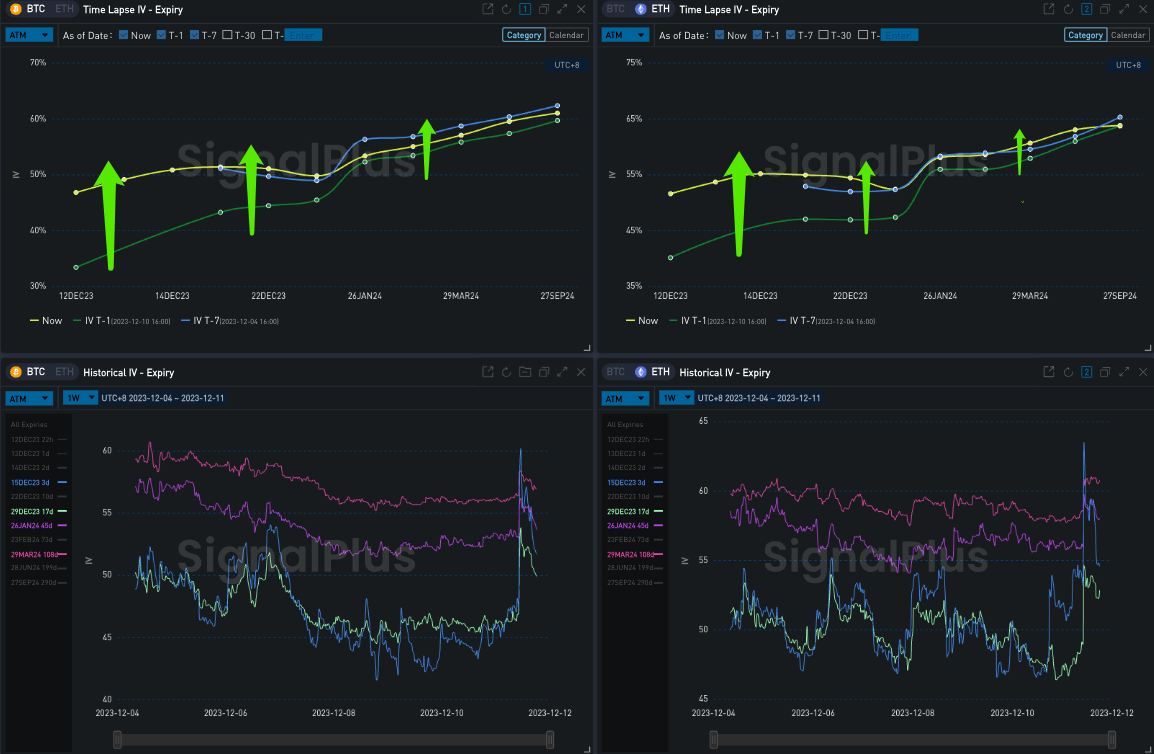Click the refresh icon in ETH Time Lapse panel

[x=1067, y=9]
